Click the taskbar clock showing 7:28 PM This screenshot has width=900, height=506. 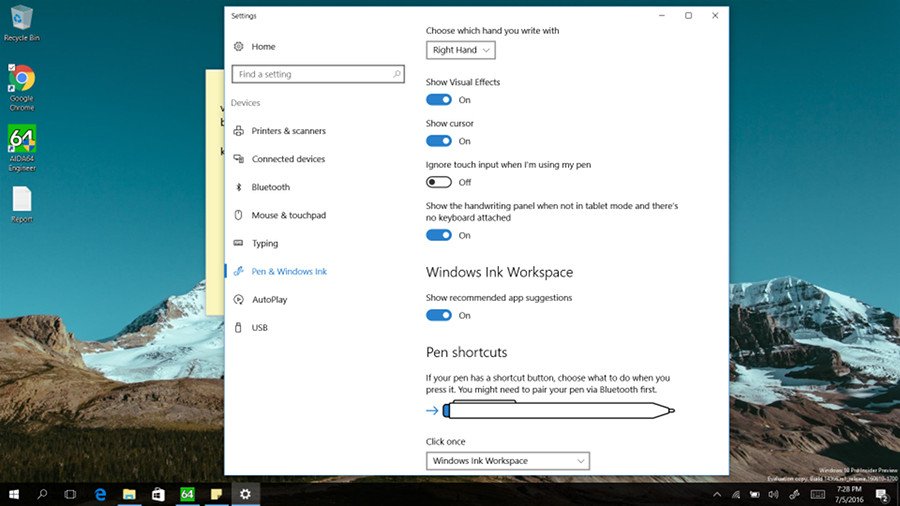[849, 495]
